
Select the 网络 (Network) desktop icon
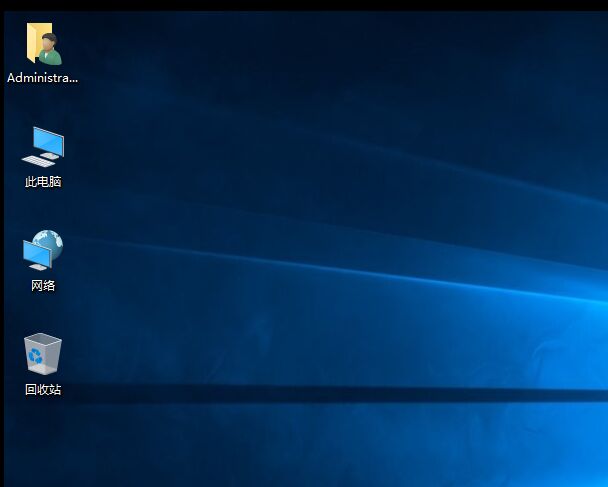click(43, 250)
